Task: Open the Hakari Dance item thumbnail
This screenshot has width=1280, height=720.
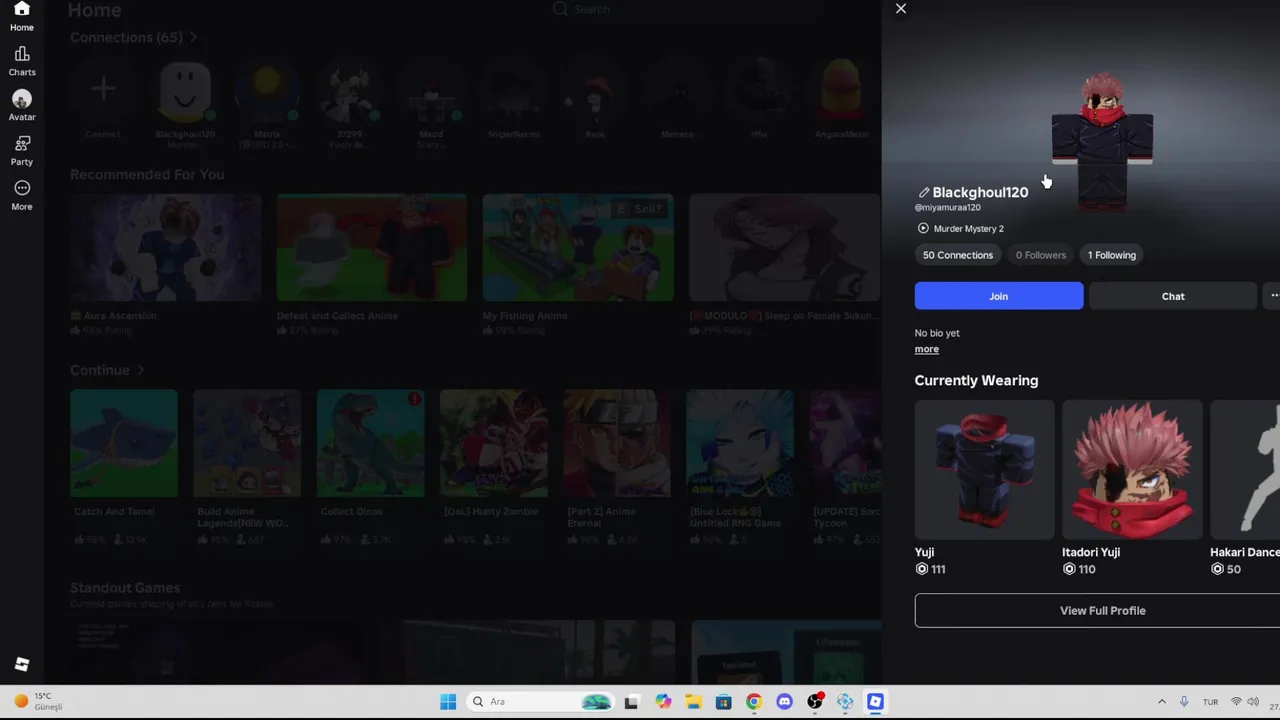Action: [1245, 470]
